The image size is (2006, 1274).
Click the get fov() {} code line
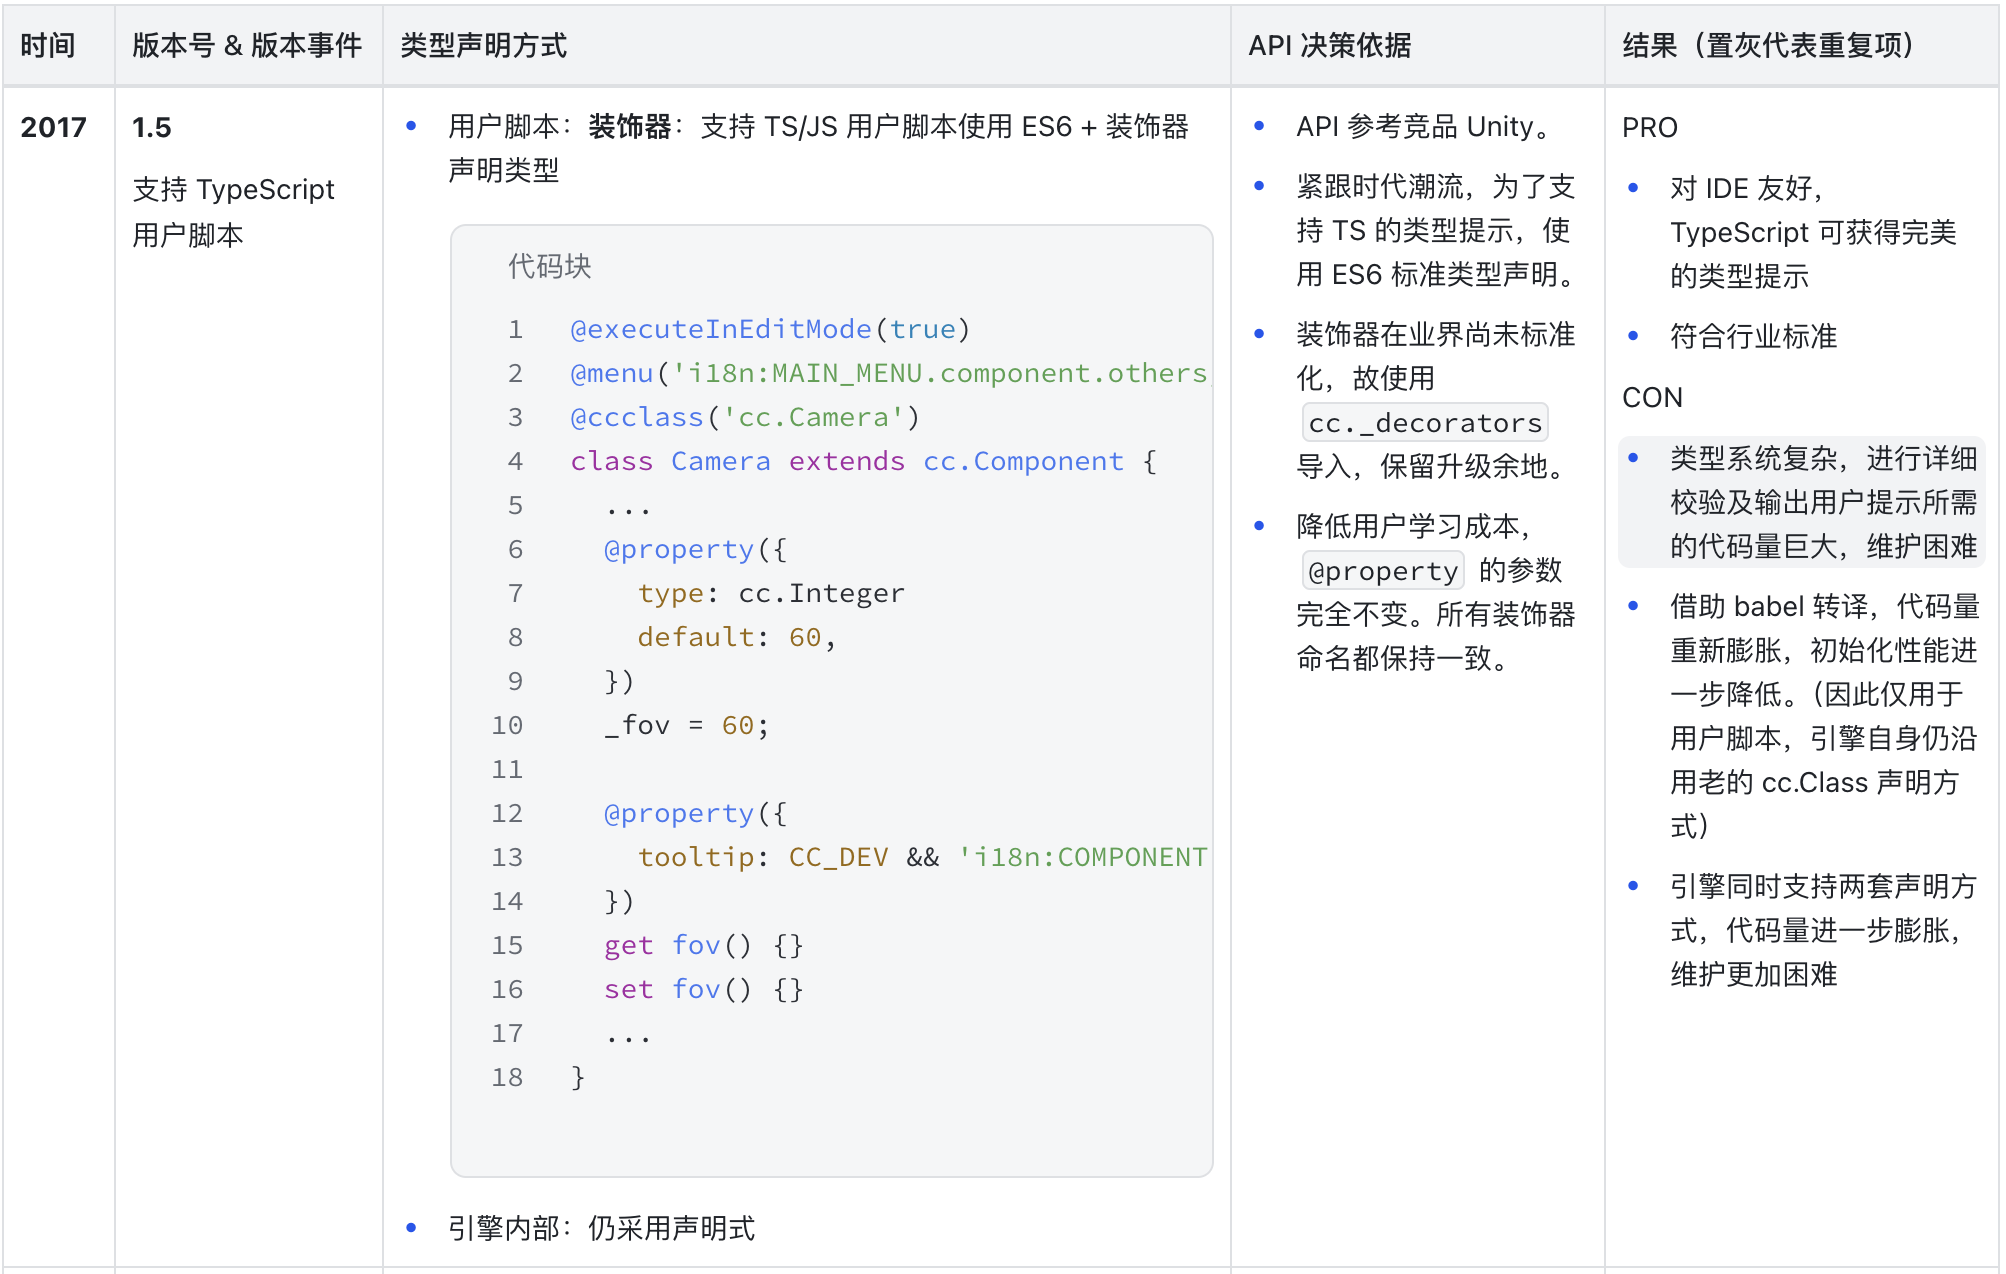coord(703,945)
